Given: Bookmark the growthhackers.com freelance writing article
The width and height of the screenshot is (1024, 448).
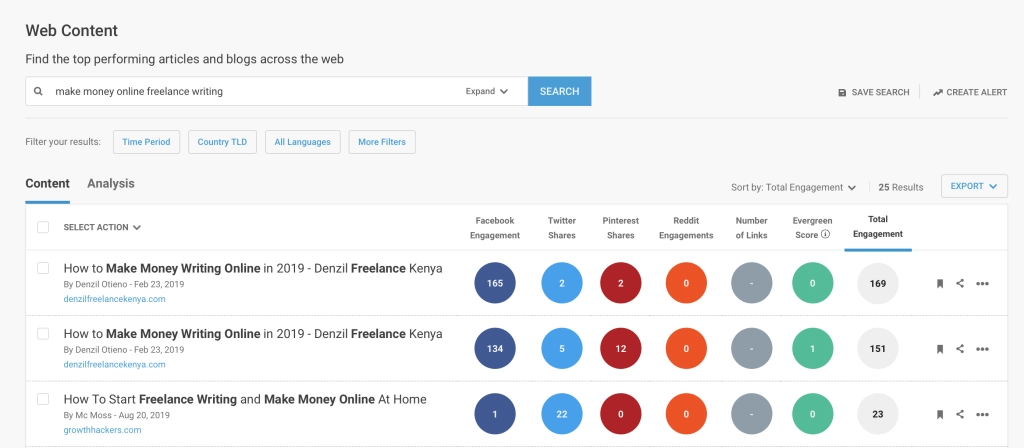Looking at the screenshot, I should click(x=940, y=414).
